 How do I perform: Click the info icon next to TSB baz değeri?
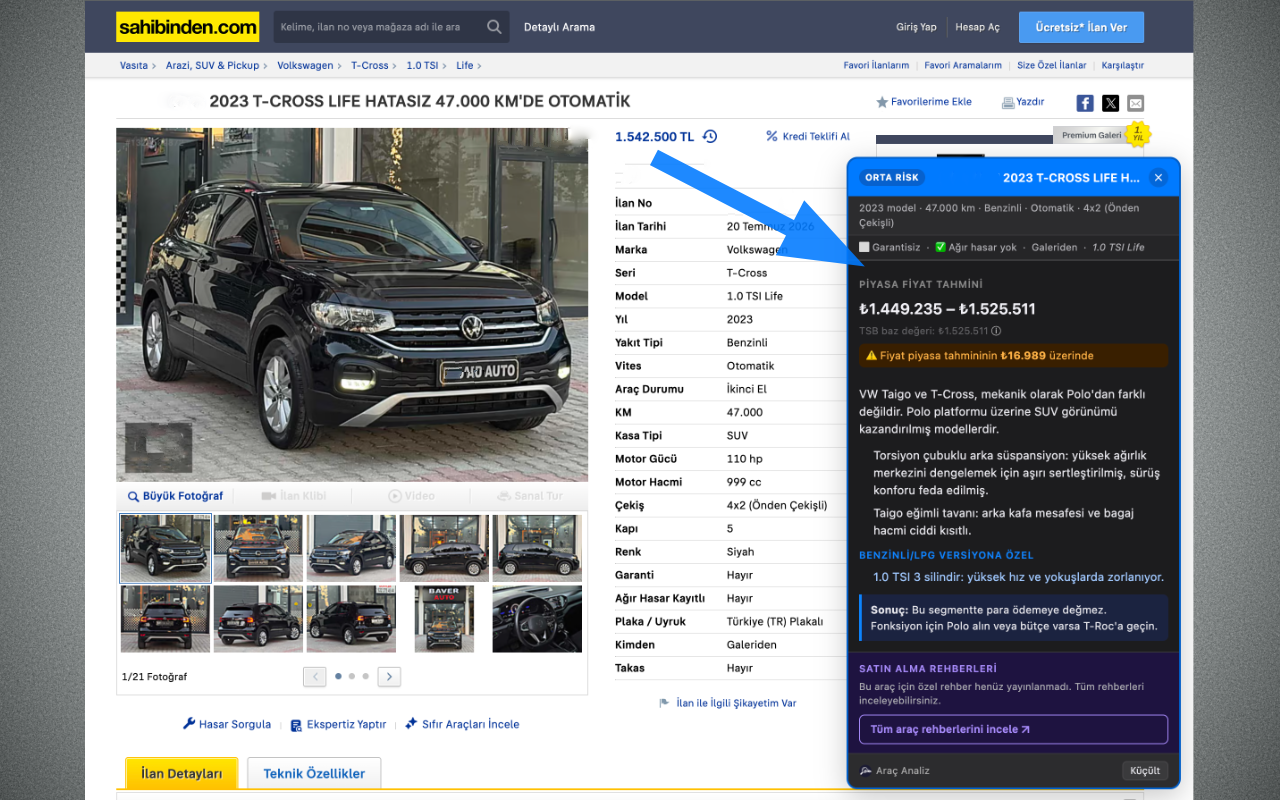(x=996, y=331)
